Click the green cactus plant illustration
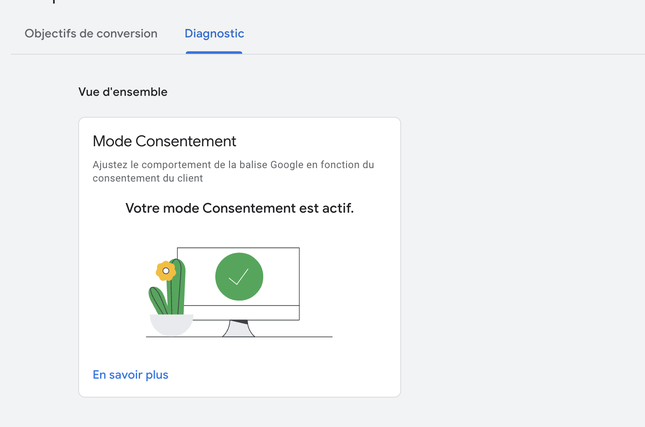The height and width of the screenshot is (427, 645). click(176, 294)
